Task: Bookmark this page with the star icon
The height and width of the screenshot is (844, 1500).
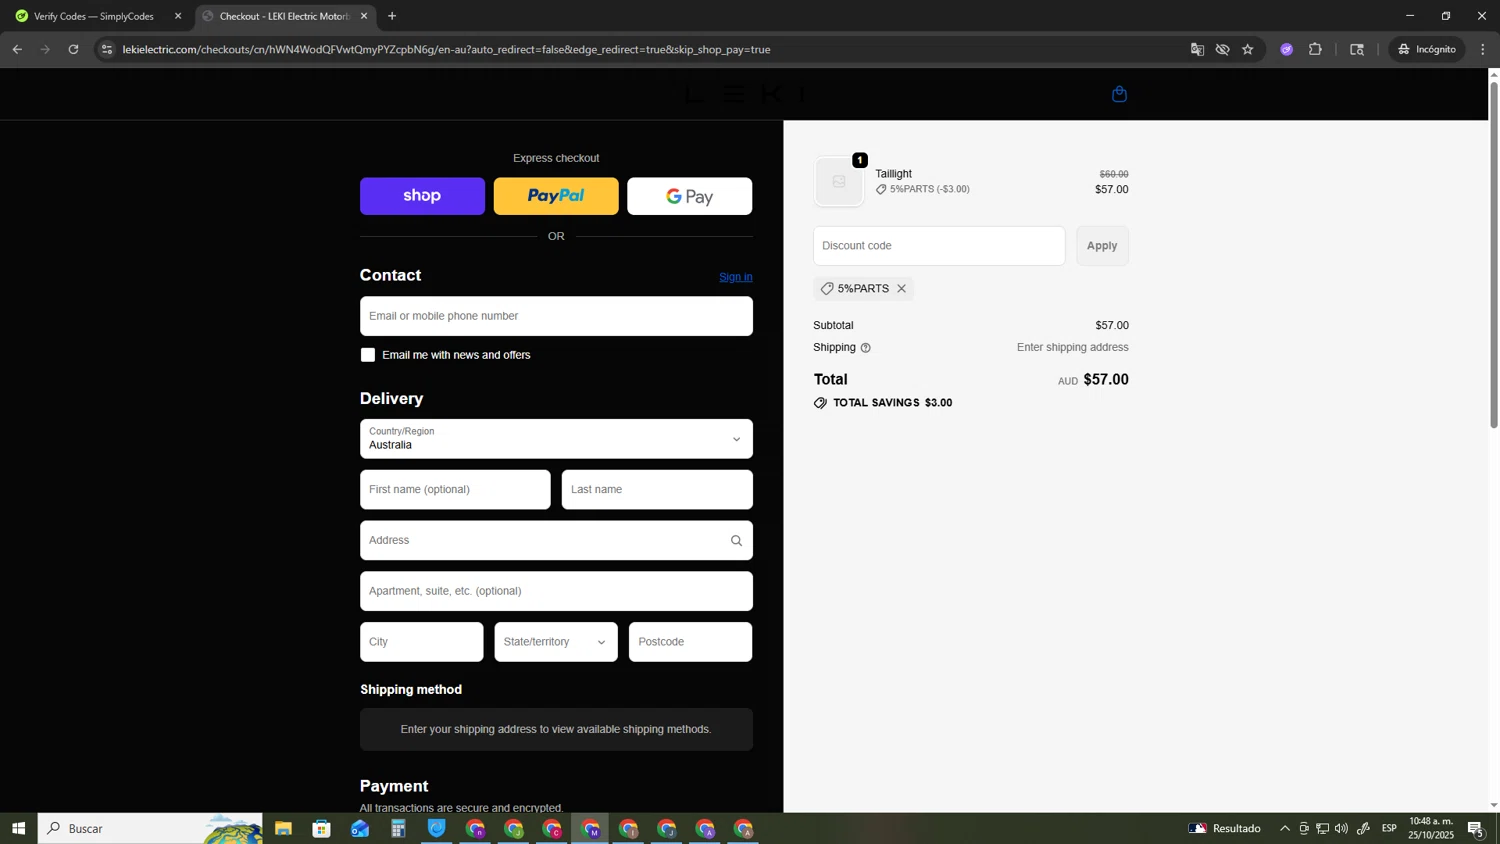Action: click(x=1248, y=49)
